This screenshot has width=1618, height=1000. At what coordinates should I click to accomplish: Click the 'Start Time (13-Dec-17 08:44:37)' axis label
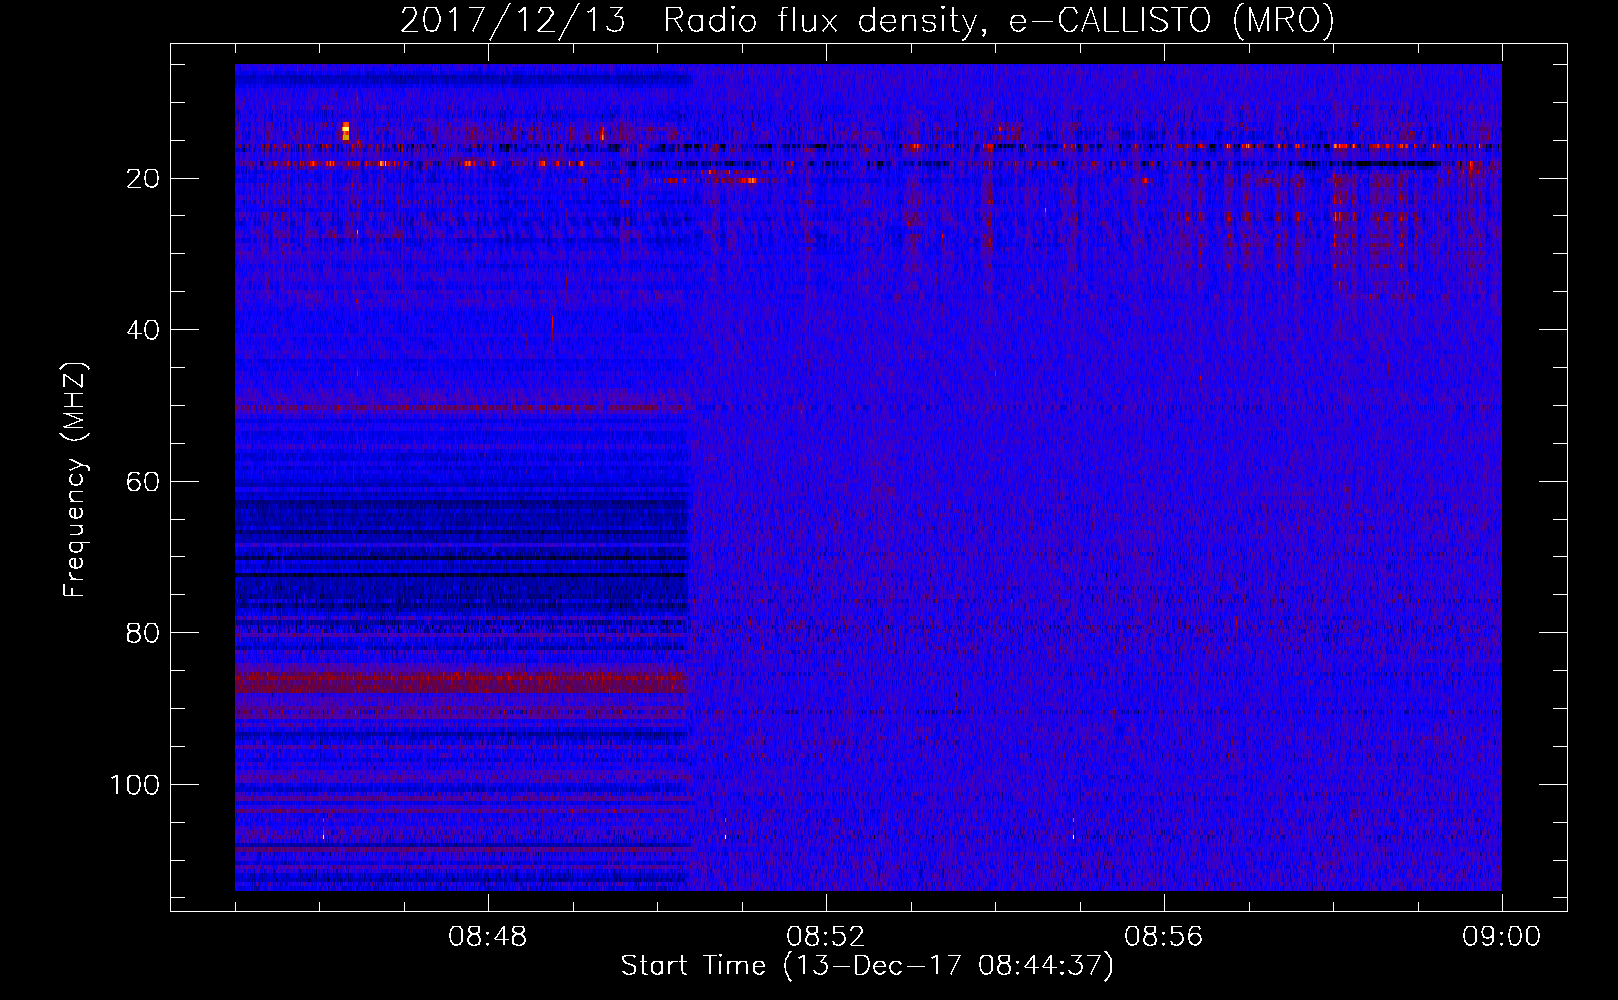click(x=867, y=966)
